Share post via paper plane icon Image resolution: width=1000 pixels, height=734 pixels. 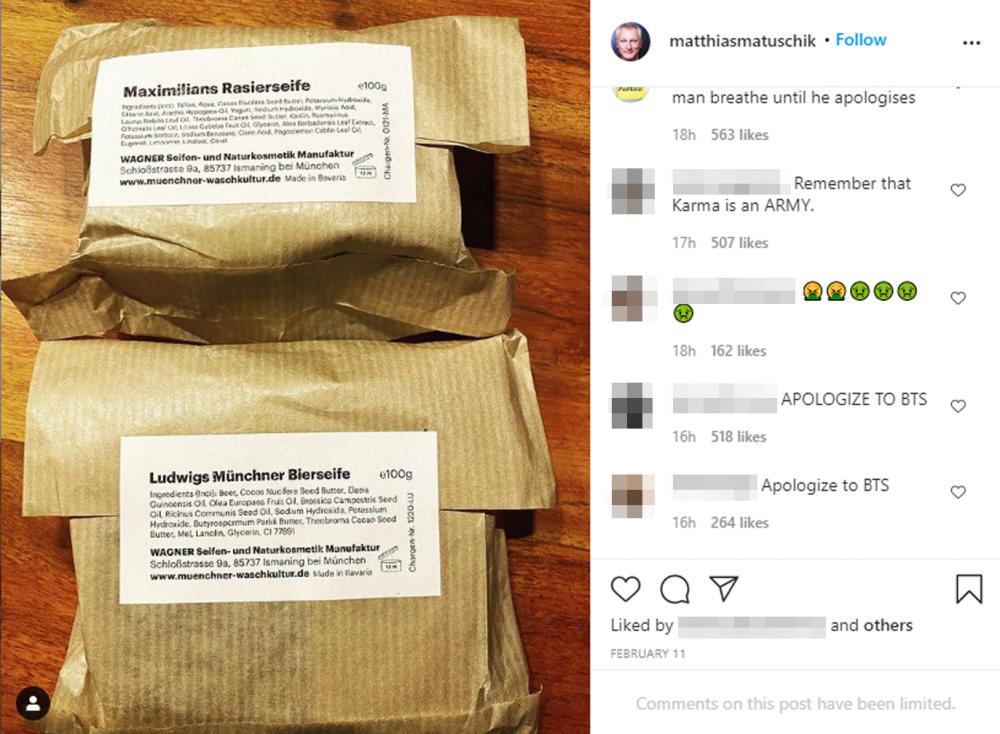pyautogui.click(x=724, y=588)
